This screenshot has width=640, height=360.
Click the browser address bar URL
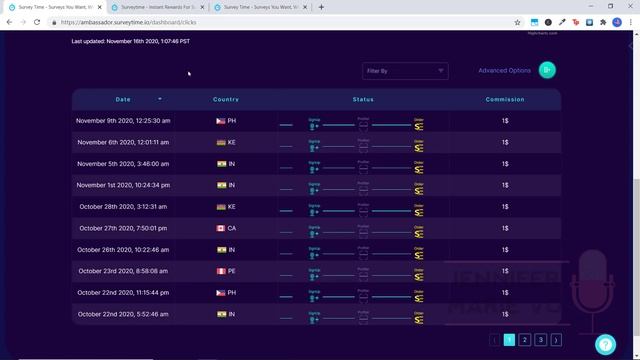(129, 22)
